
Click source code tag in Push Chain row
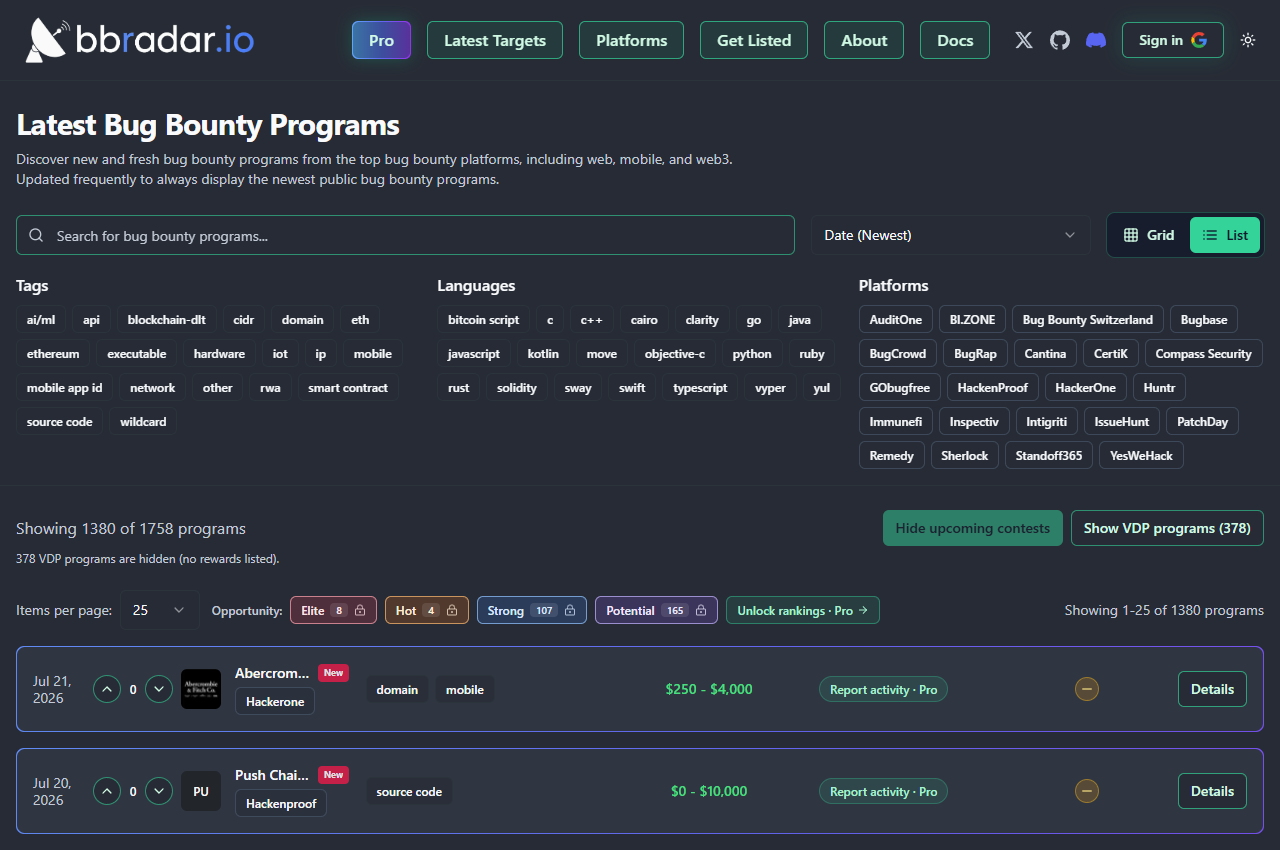click(x=409, y=791)
